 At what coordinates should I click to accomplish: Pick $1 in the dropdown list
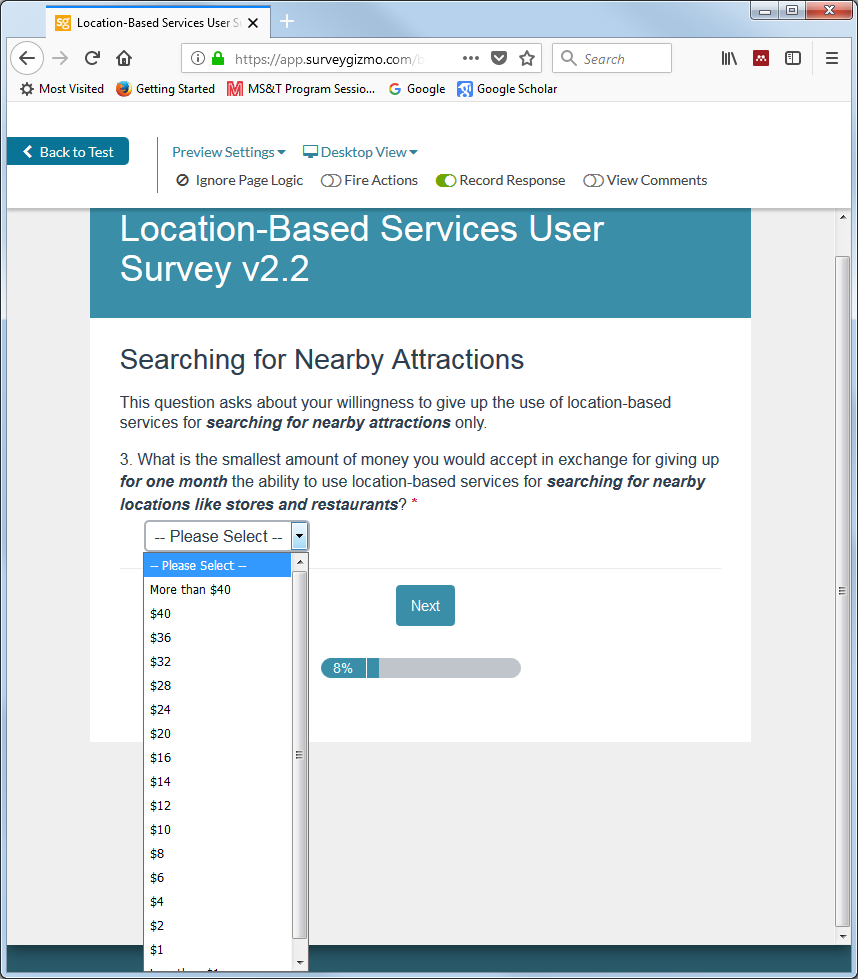point(217,950)
